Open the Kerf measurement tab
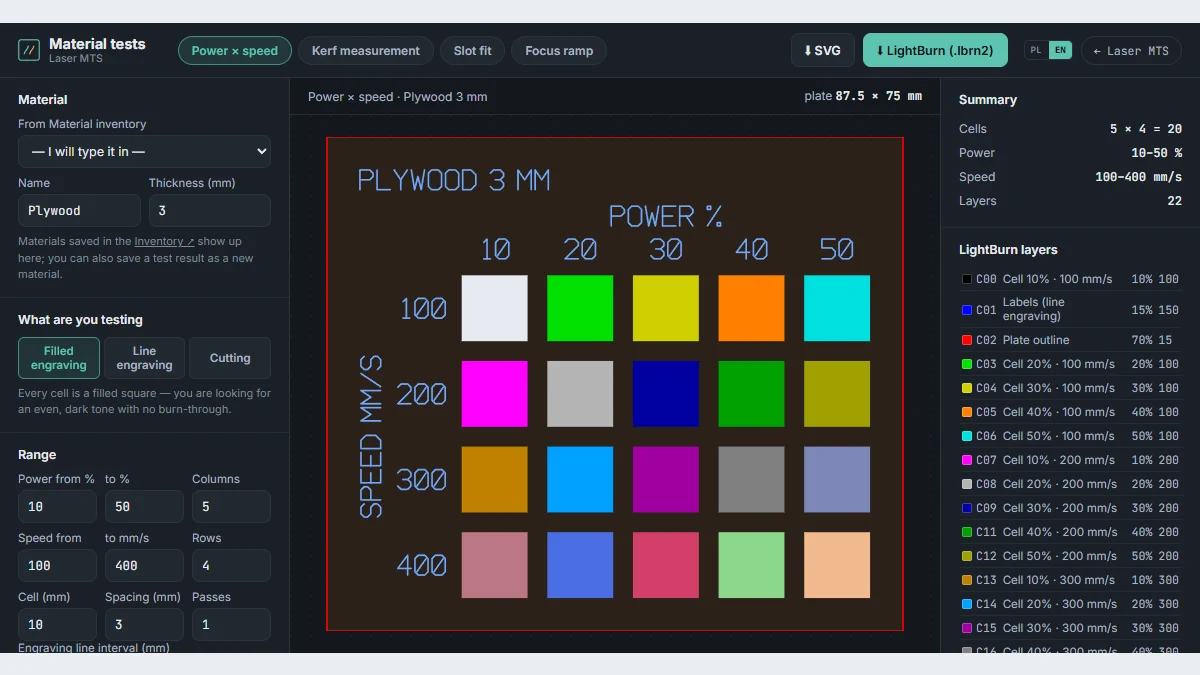The width and height of the screenshot is (1200, 675). [366, 51]
